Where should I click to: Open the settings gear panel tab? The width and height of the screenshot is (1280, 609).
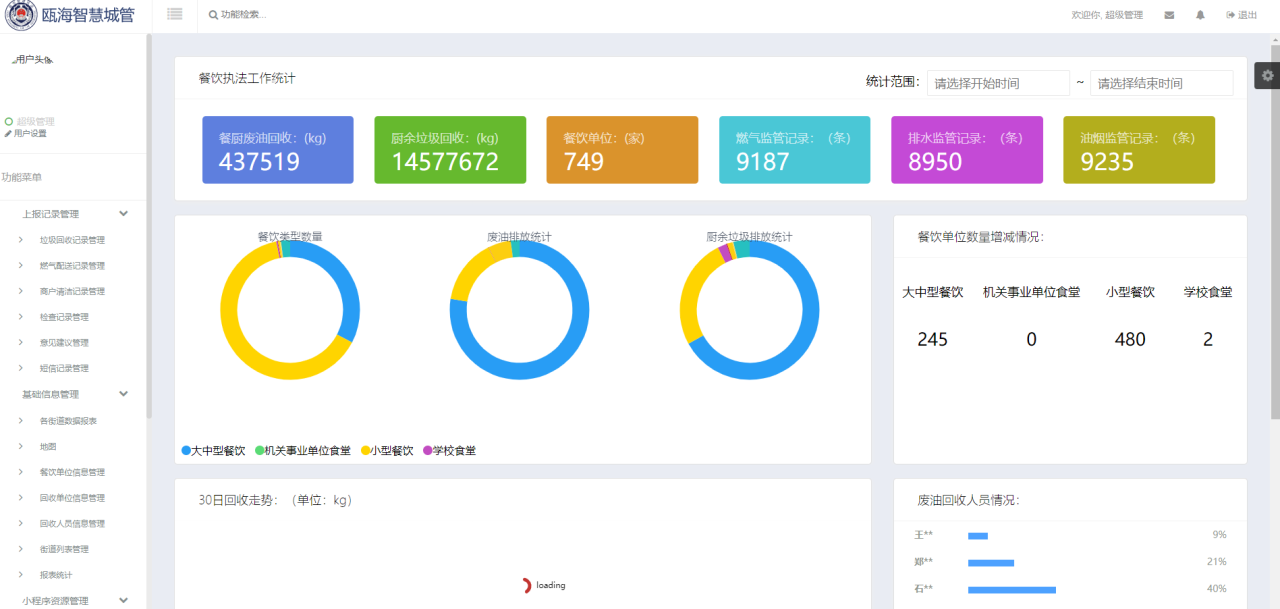pyautogui.click(x=1268, y=76)
